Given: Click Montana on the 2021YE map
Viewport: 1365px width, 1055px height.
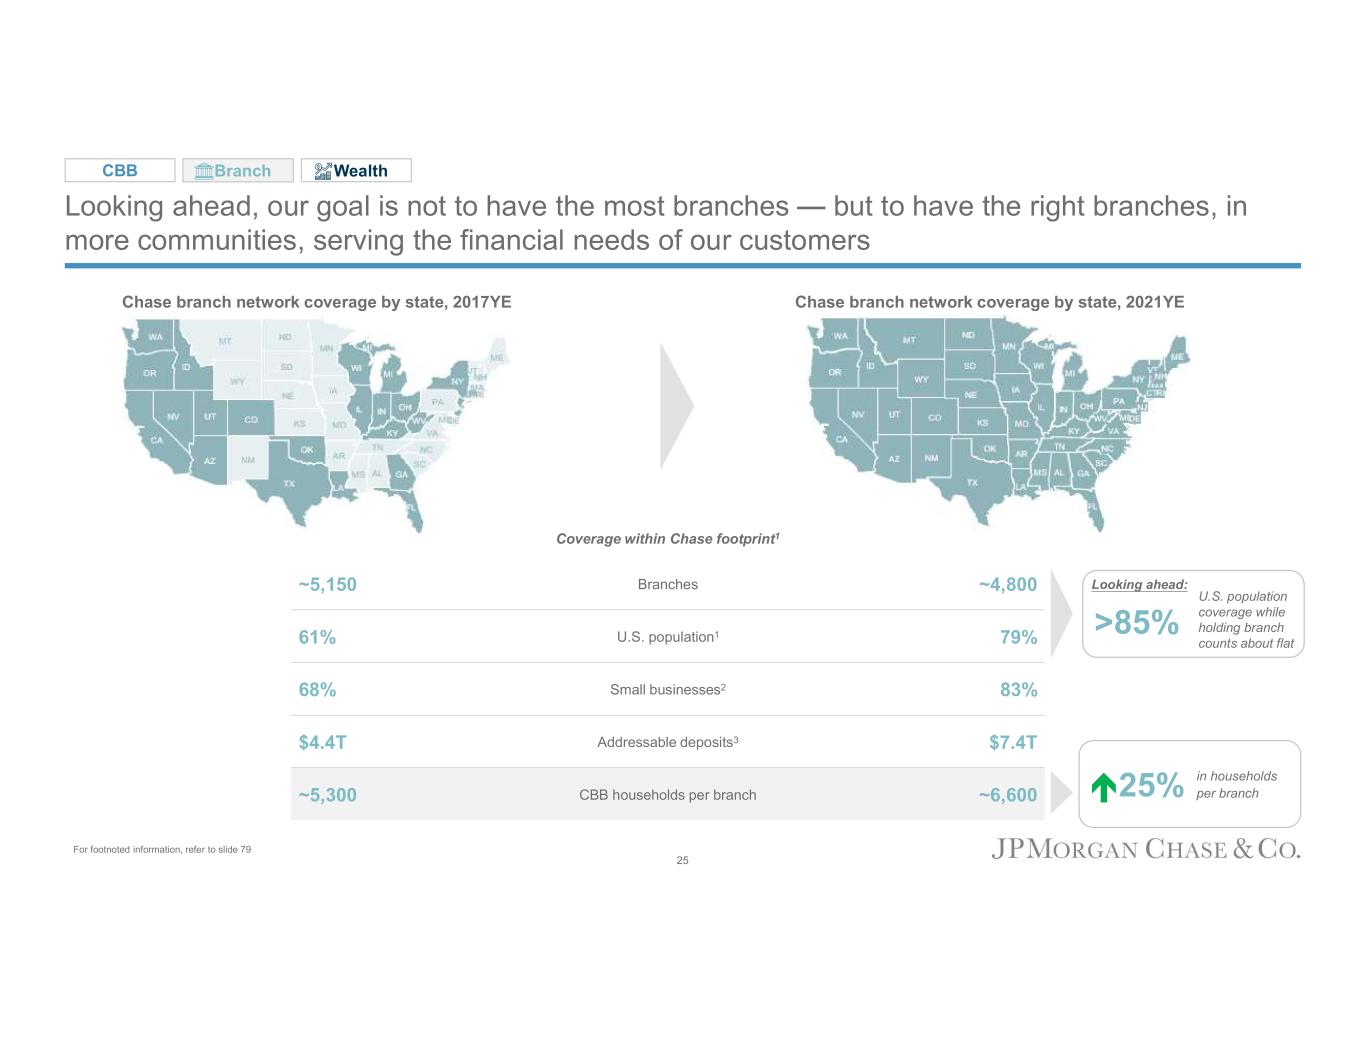Looking at the screenshot, I should [909, 340].
